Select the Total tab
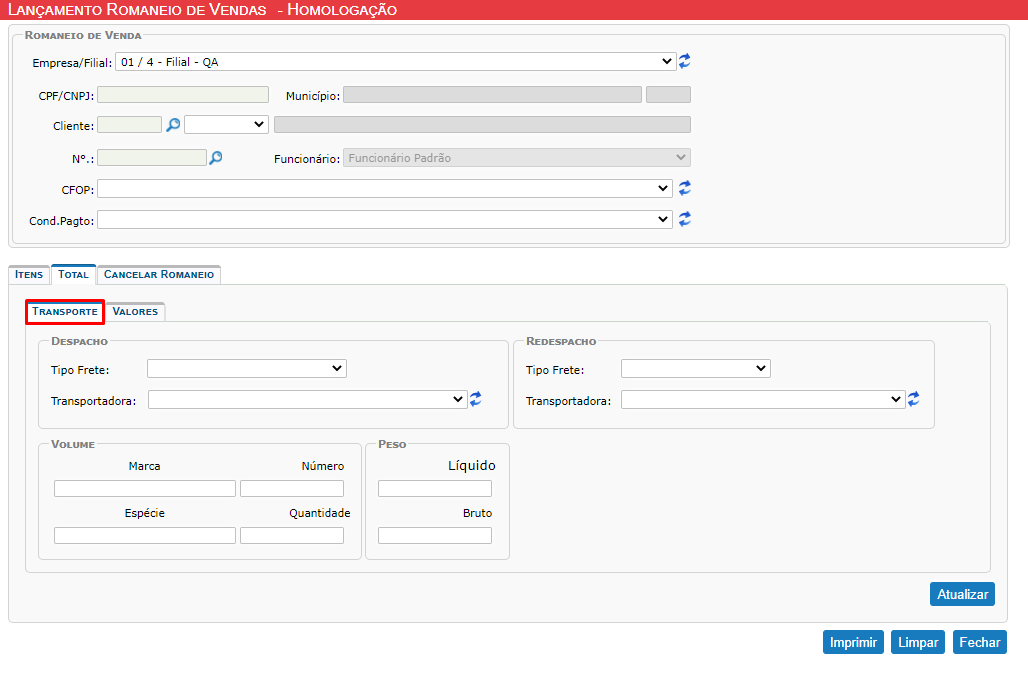Screen dimensions: 1028x674 [73, 274]
